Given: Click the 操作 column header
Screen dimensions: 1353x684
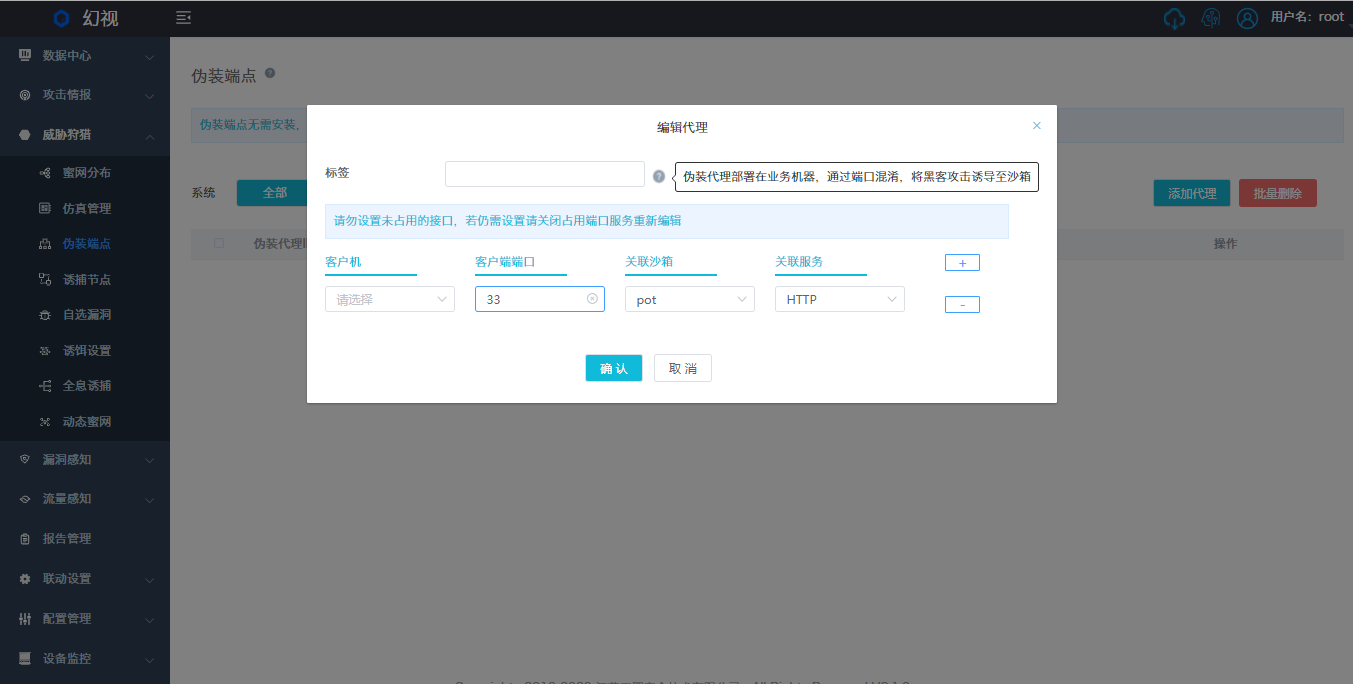Looking at the screenshot, I should tap(1226, 243).
